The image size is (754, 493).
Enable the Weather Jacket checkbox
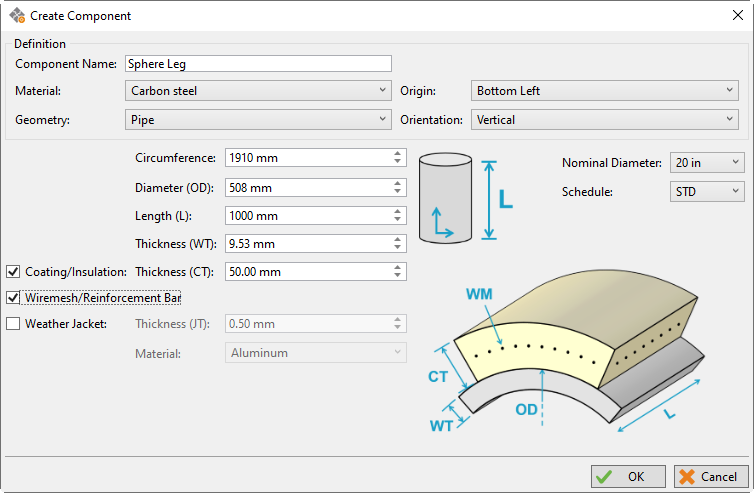coord(13,323)
